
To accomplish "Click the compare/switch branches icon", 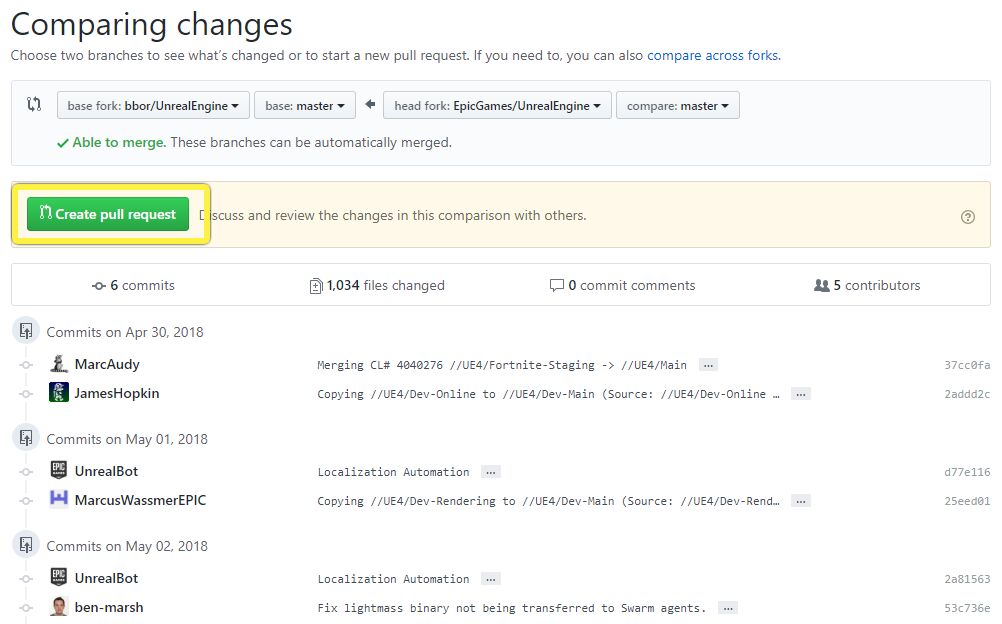I will pyautogui.click(x=35, y=105).
